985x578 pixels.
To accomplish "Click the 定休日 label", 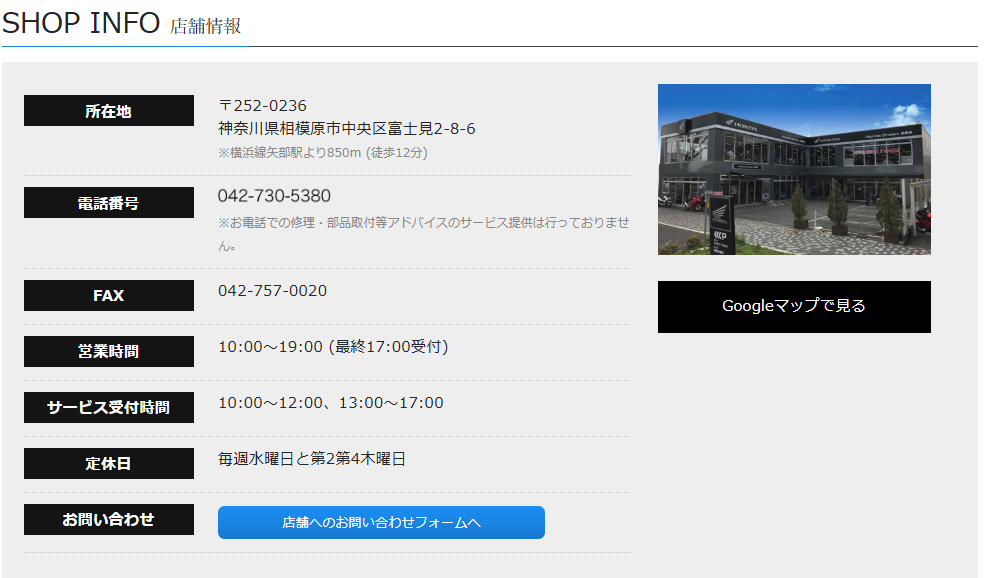I will (108, 463).
